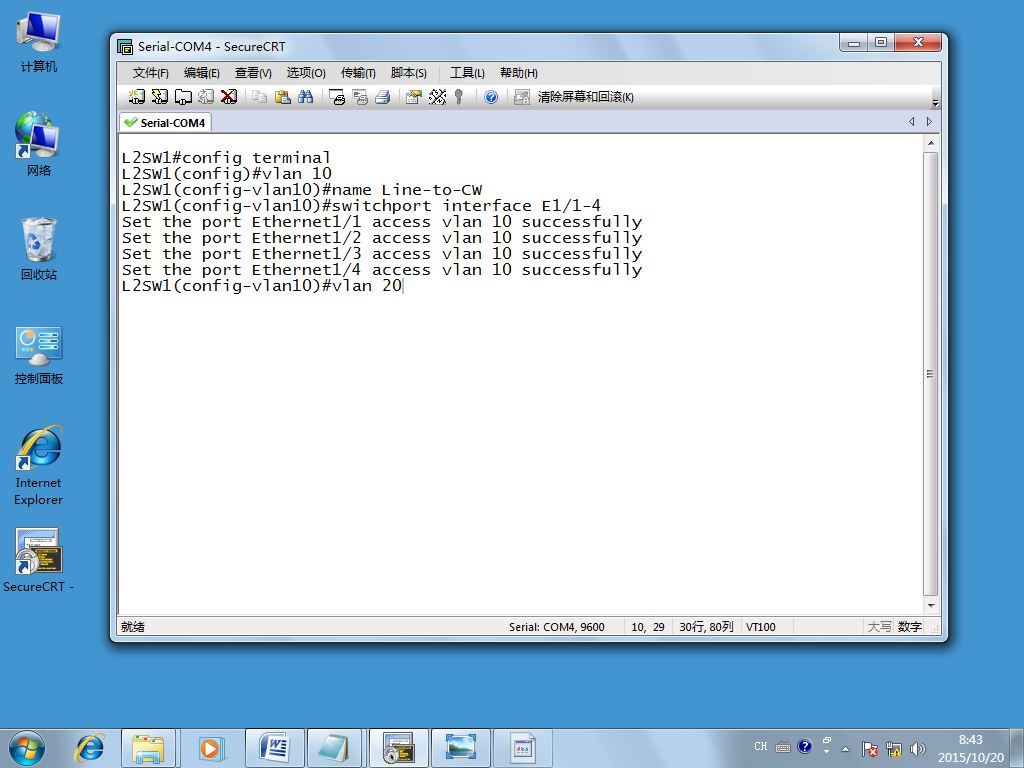
Task: Click the volume speaker tray icon
Action: 918,748
